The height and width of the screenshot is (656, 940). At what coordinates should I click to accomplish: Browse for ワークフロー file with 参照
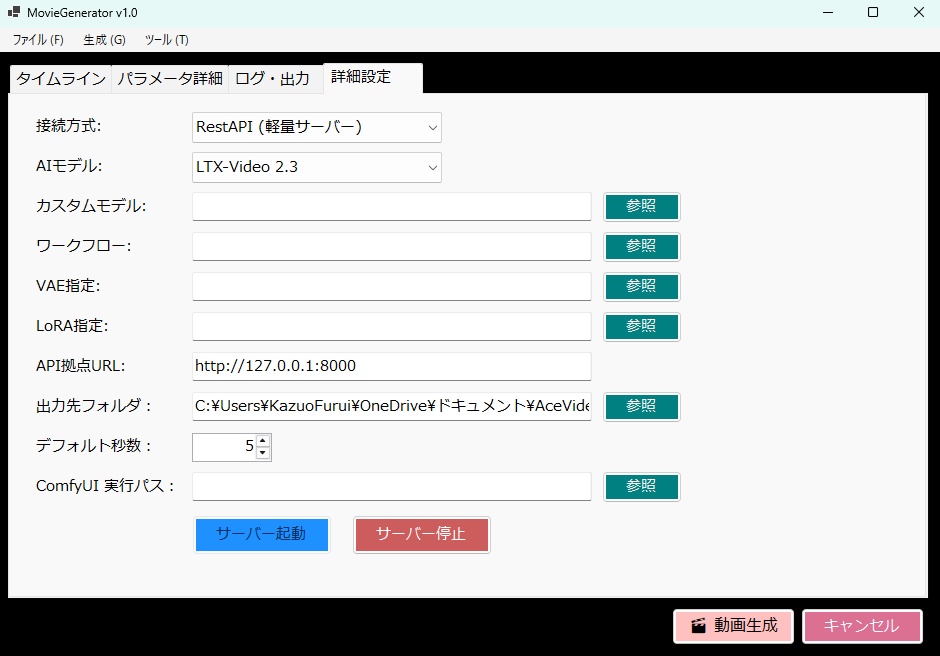coord(641,246)
